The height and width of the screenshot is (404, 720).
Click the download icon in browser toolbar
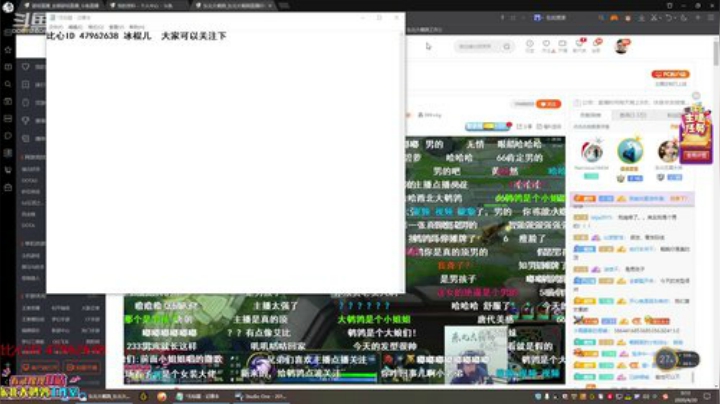(641, 17)
